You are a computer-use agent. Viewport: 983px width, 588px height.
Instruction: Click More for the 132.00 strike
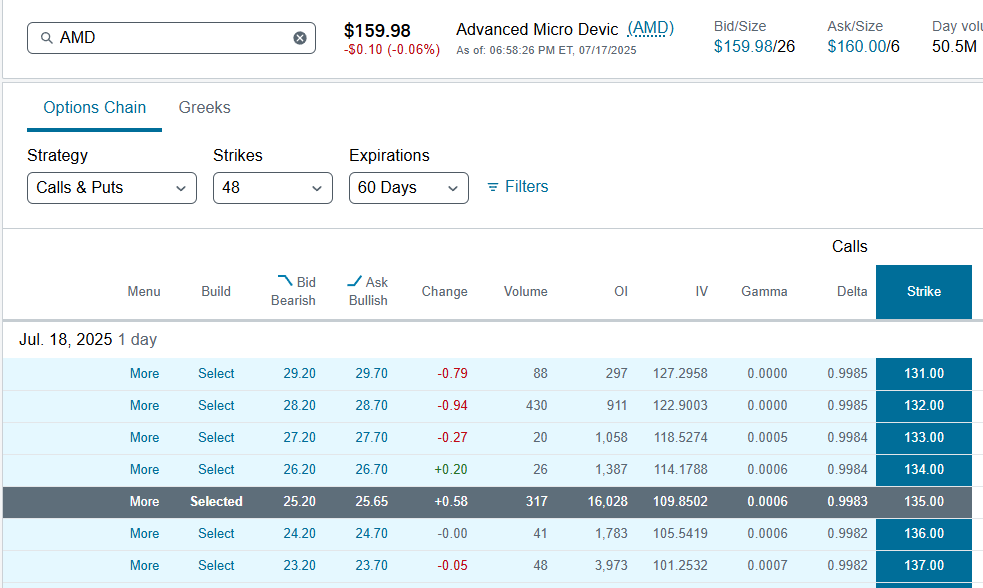(x=144, y=406)
